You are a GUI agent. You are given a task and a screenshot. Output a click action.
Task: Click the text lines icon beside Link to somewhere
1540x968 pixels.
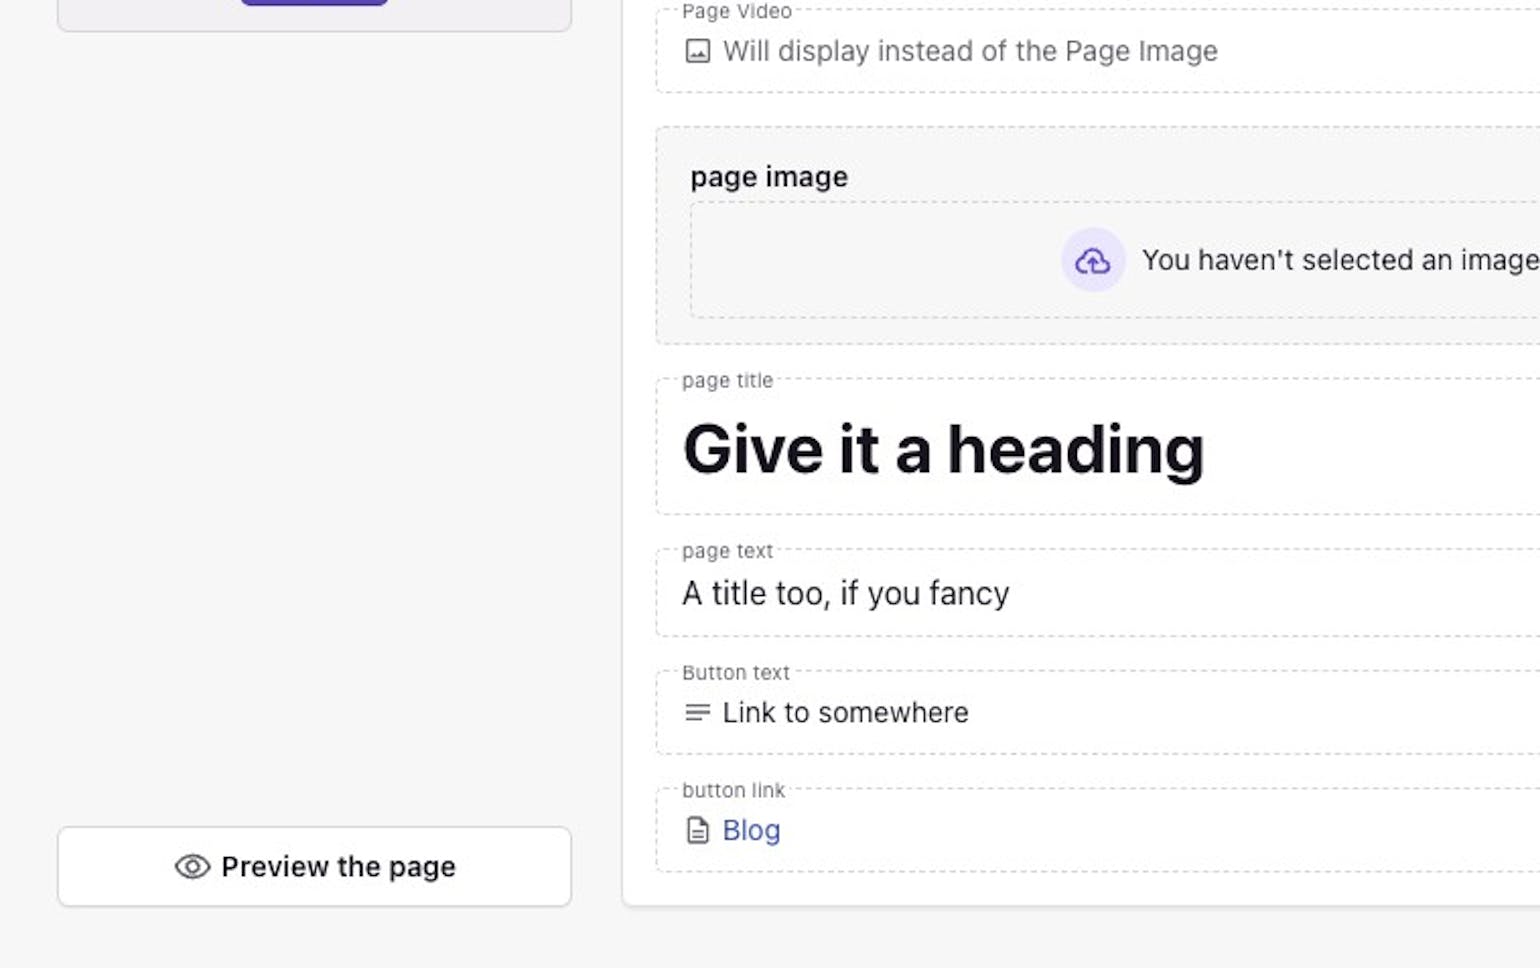point(697,713)
